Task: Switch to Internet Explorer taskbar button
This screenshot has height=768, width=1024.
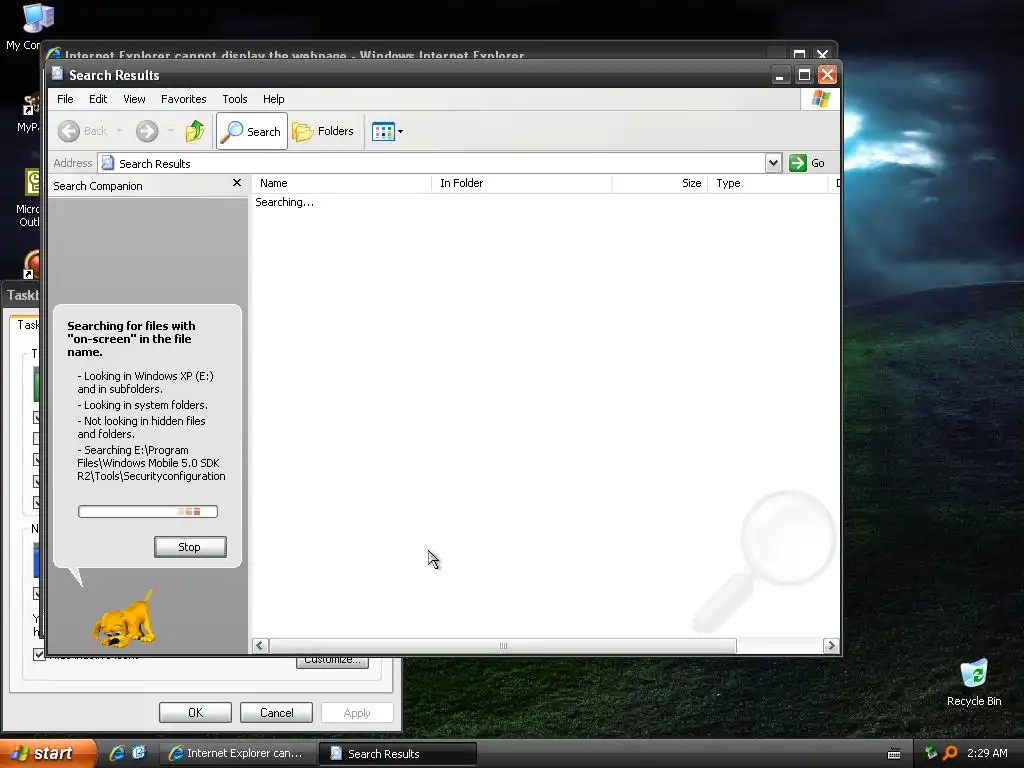Action: tap(238, 754)
